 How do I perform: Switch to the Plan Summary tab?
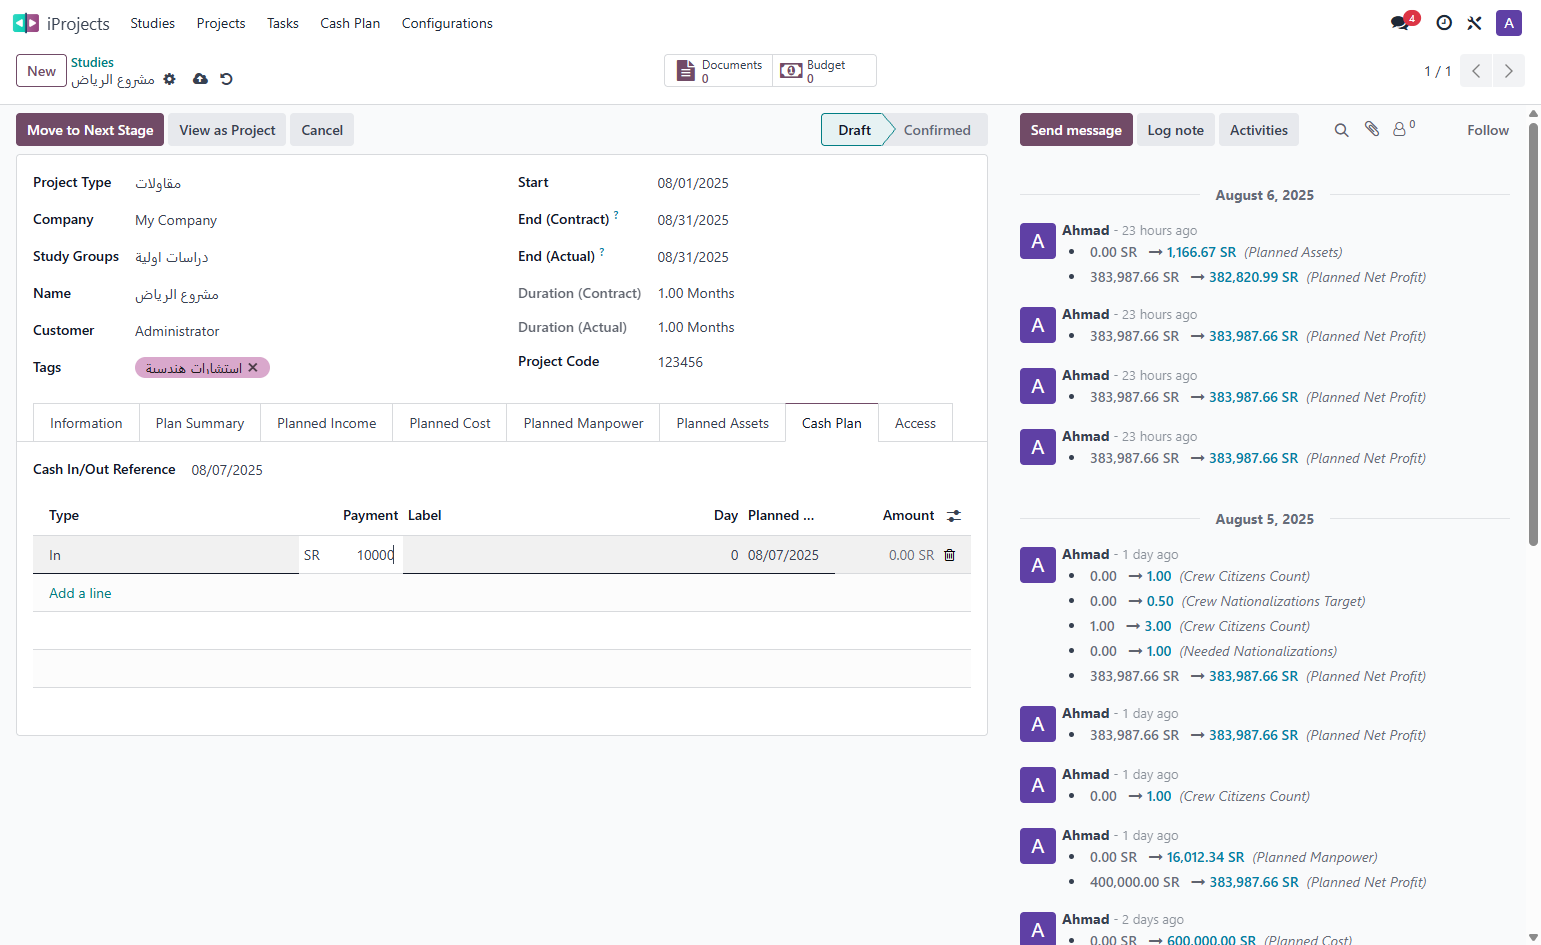pyautogui.click(x=200, y=423)
